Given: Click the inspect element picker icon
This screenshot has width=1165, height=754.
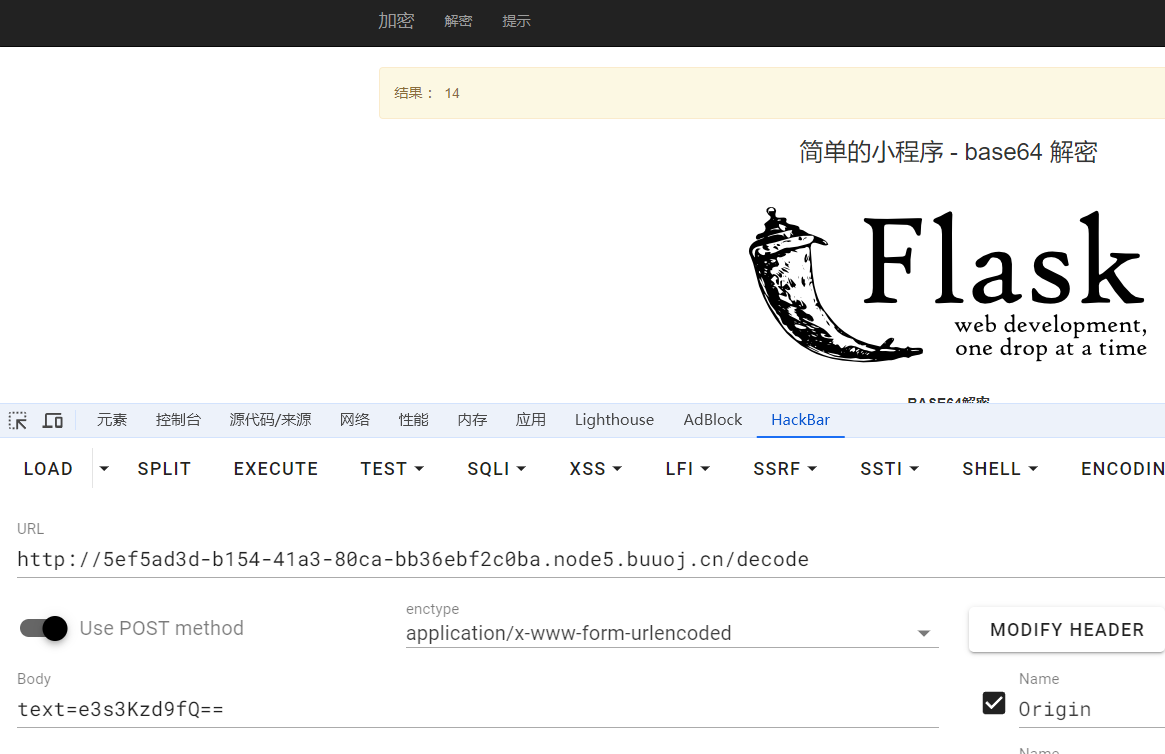Looking at the screenshot, I should click(18, 420).
